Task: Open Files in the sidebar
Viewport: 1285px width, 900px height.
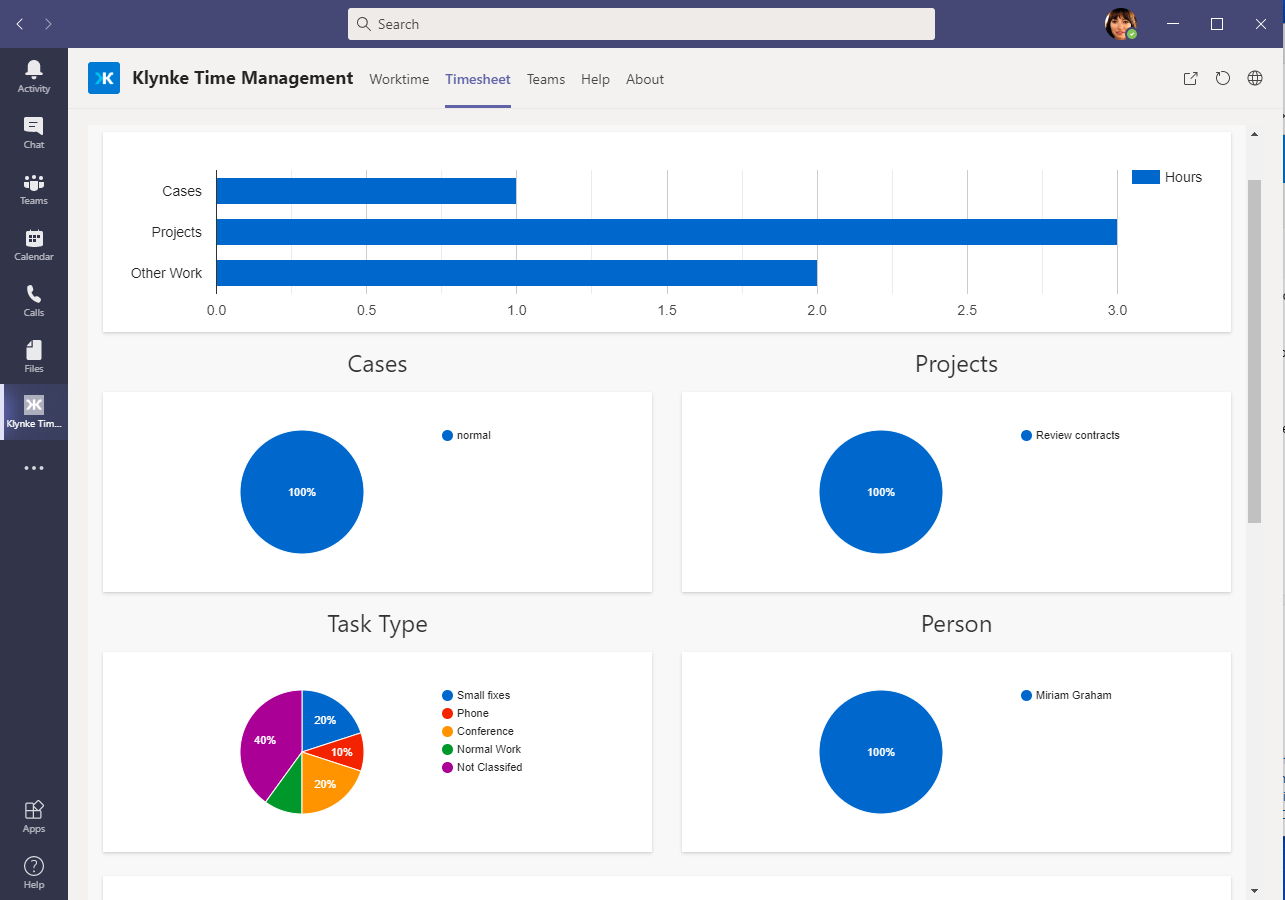Action: (34, 356)
